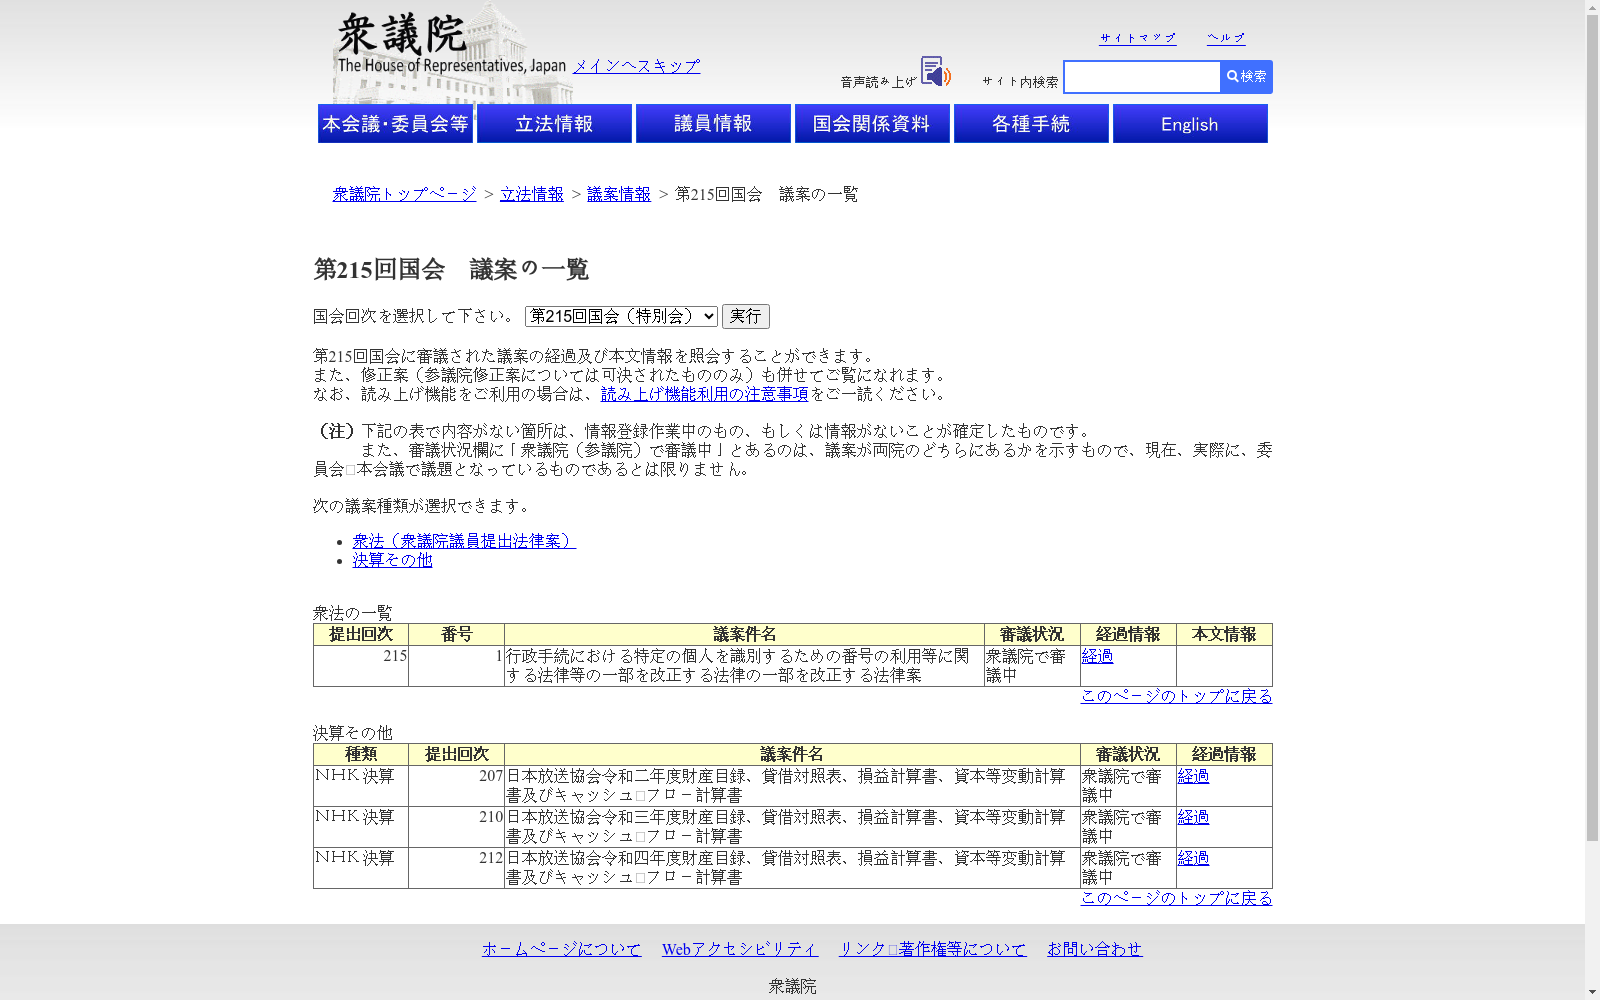Screen dimensions: 1600x1000
Task: Click the 行政手続における bill title cell
Action: [x=744, y=666]
